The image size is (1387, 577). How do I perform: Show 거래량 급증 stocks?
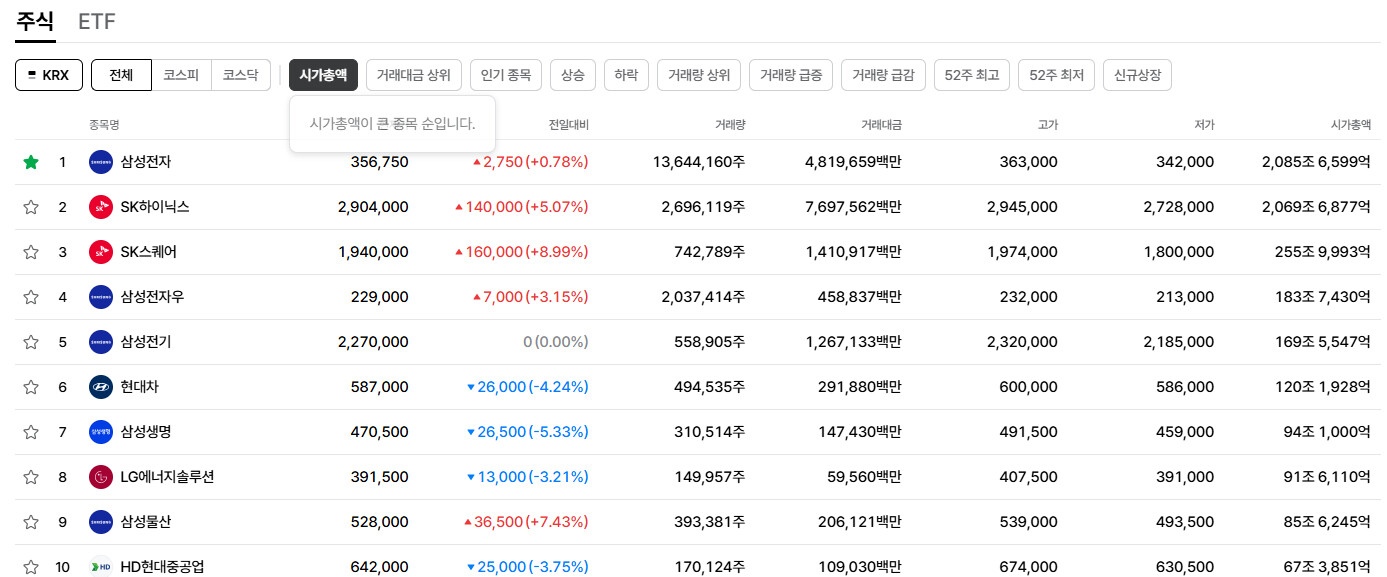(791, 75)
